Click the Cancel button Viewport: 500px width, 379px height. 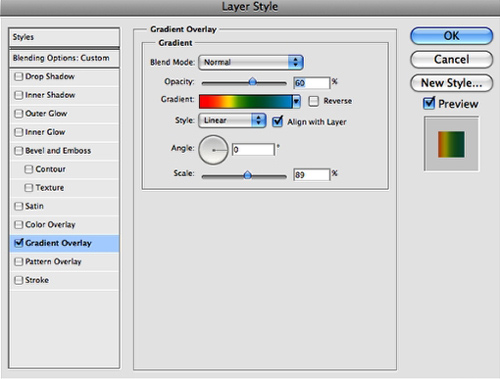point(451,59)
